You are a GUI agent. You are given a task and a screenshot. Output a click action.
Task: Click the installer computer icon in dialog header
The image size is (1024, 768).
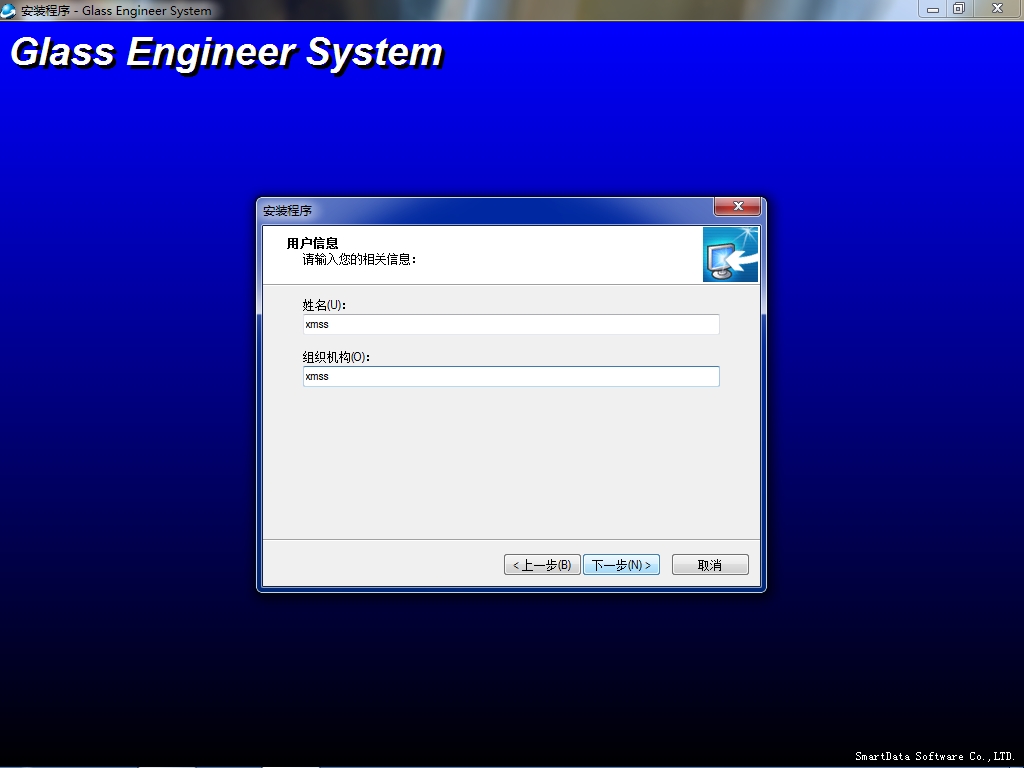coord(730,255)
